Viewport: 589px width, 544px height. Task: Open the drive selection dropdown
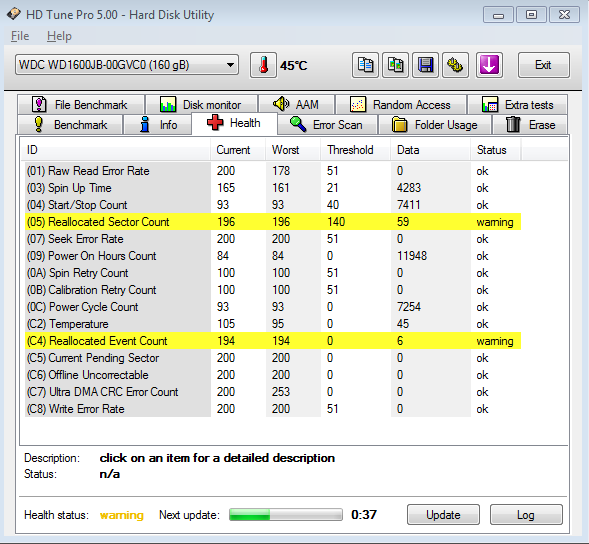coord(127,65)
